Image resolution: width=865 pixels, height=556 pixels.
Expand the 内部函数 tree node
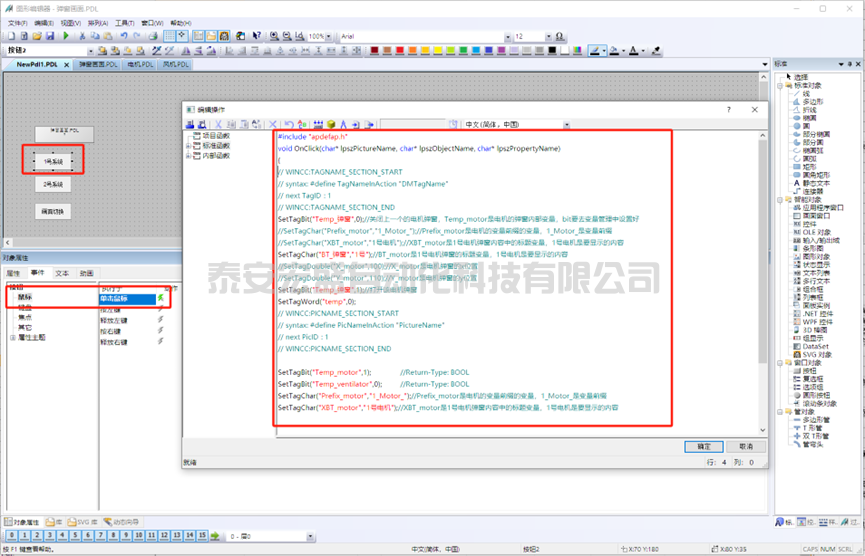coord(189,155)
